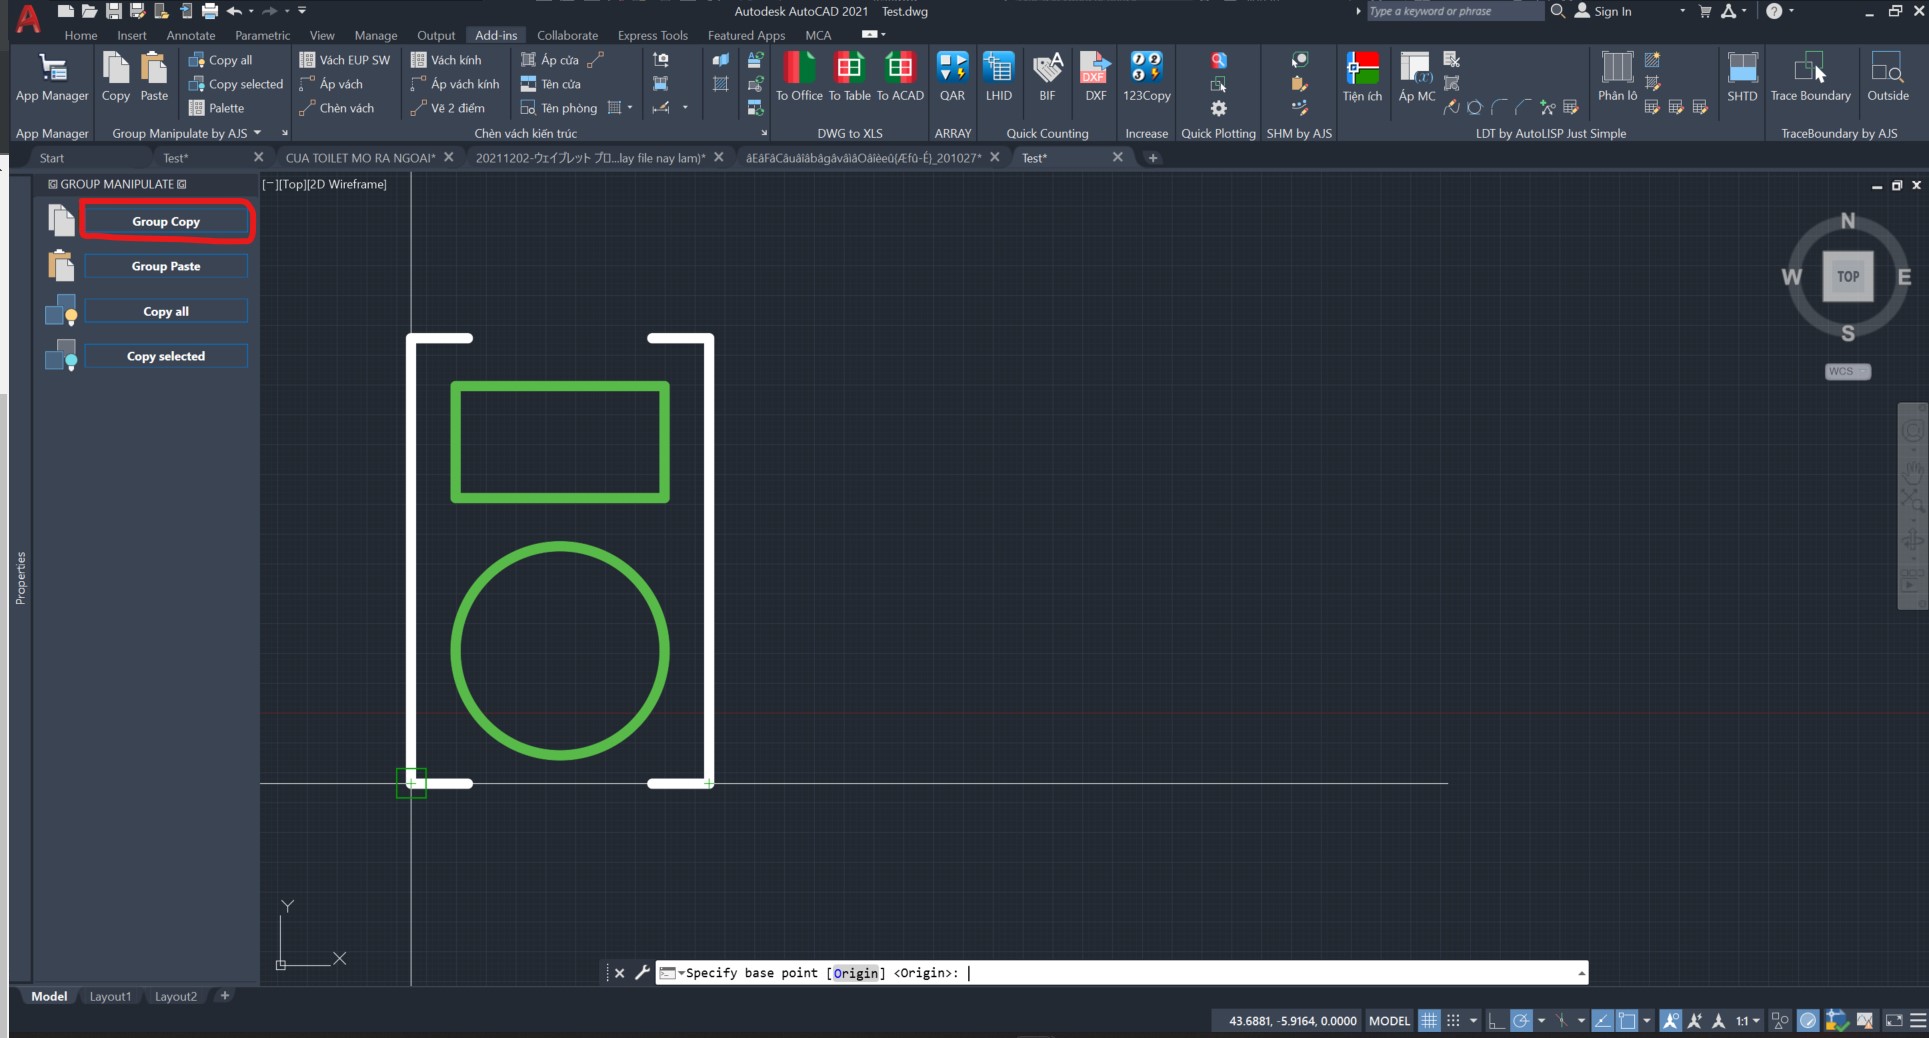Open the annotation scale 1:1 dropdown
Viewport: 1929px width, 1038px height.
(1747, 1021)
